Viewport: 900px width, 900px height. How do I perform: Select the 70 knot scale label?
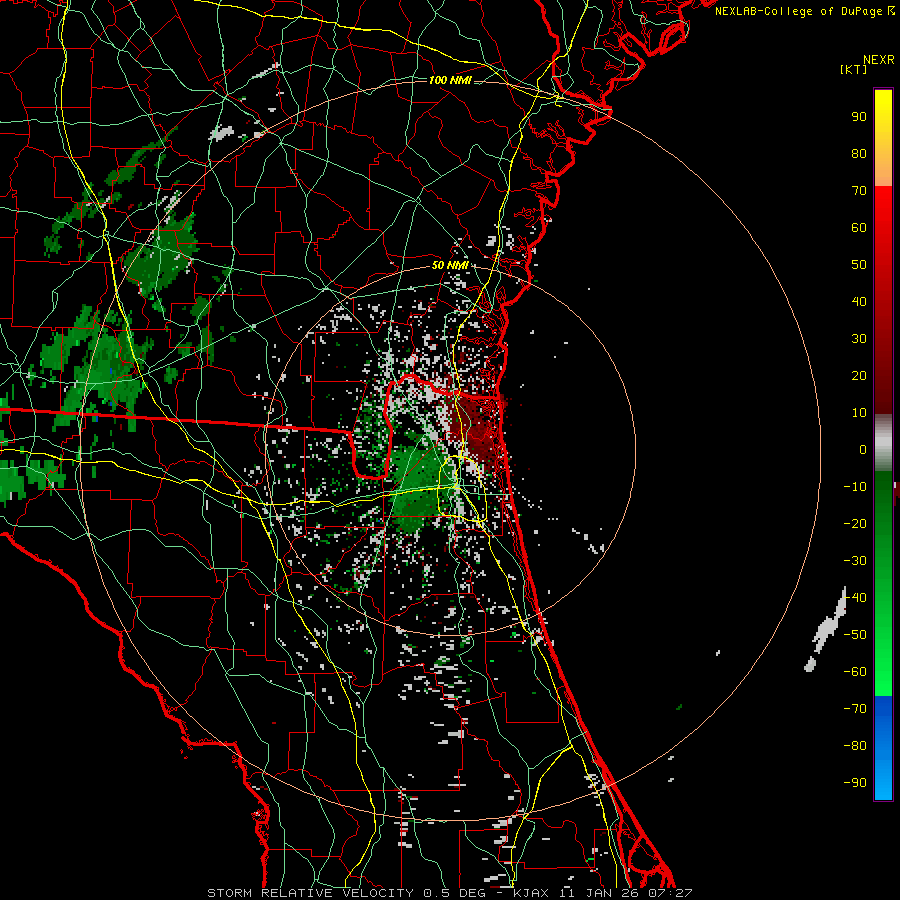coord(859,191)
